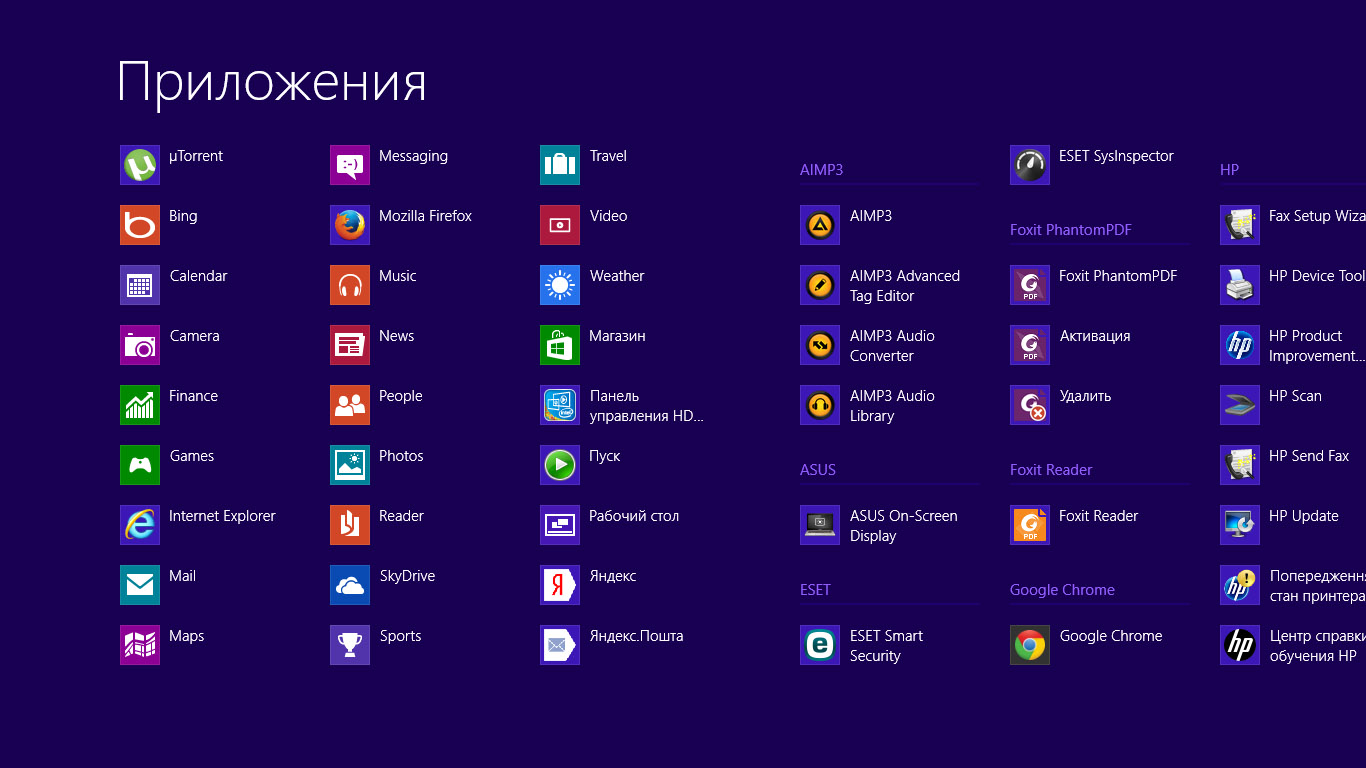Image resolution: width=1366 pixels, height=768 pixels.
Task: Open the People contacts icon
Action: tap(350, 405)
